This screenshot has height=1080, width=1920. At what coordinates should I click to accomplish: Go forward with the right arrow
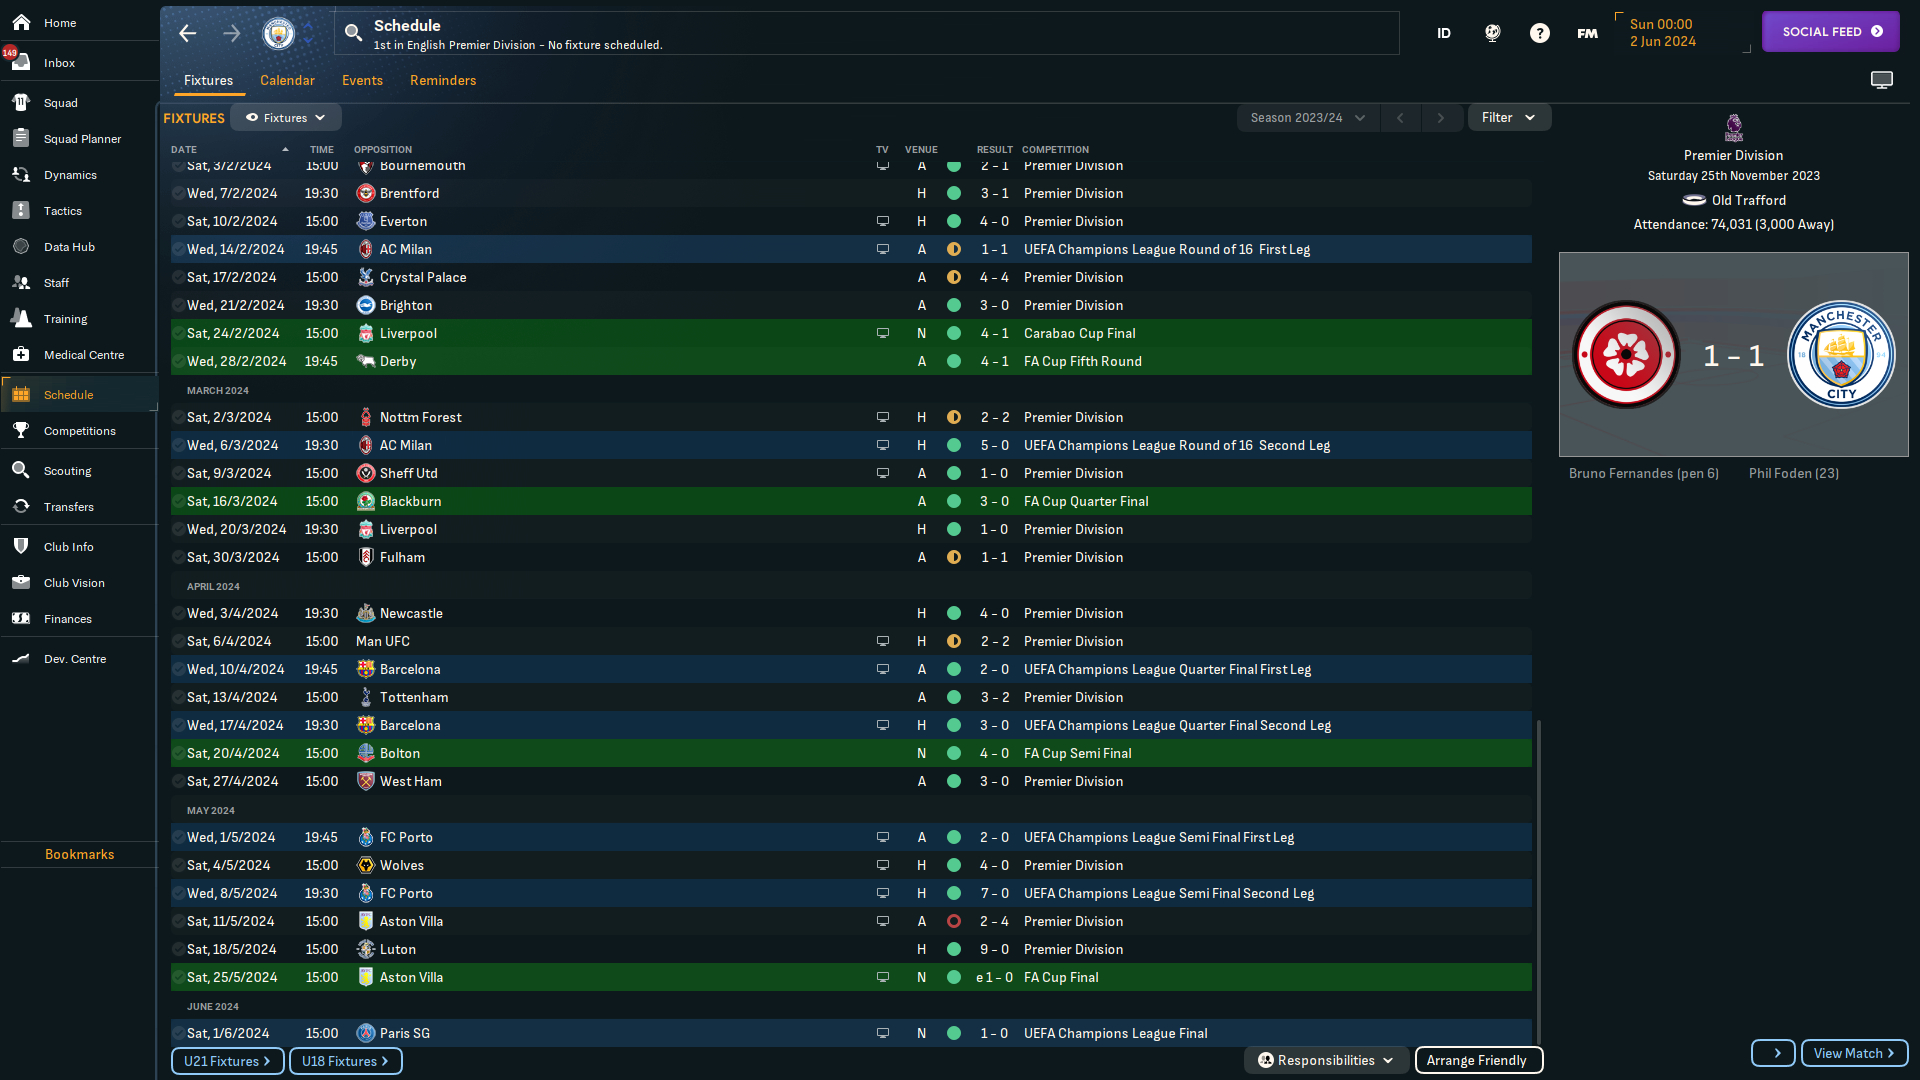[231, 33]
